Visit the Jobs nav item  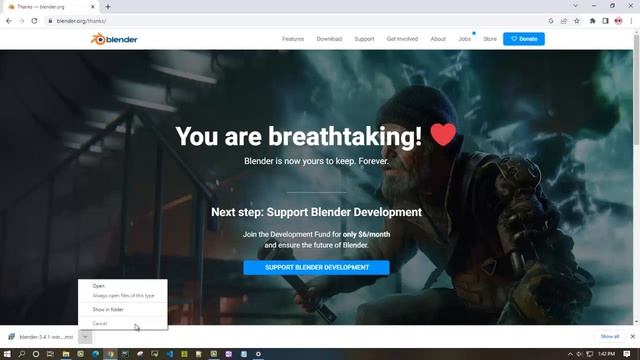pyautogui.click(x=464, y=39)
